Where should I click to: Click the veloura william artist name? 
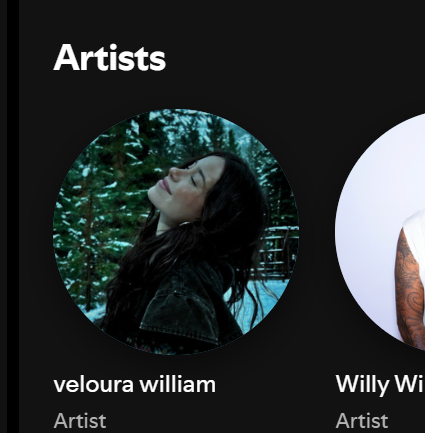(135, 385)
